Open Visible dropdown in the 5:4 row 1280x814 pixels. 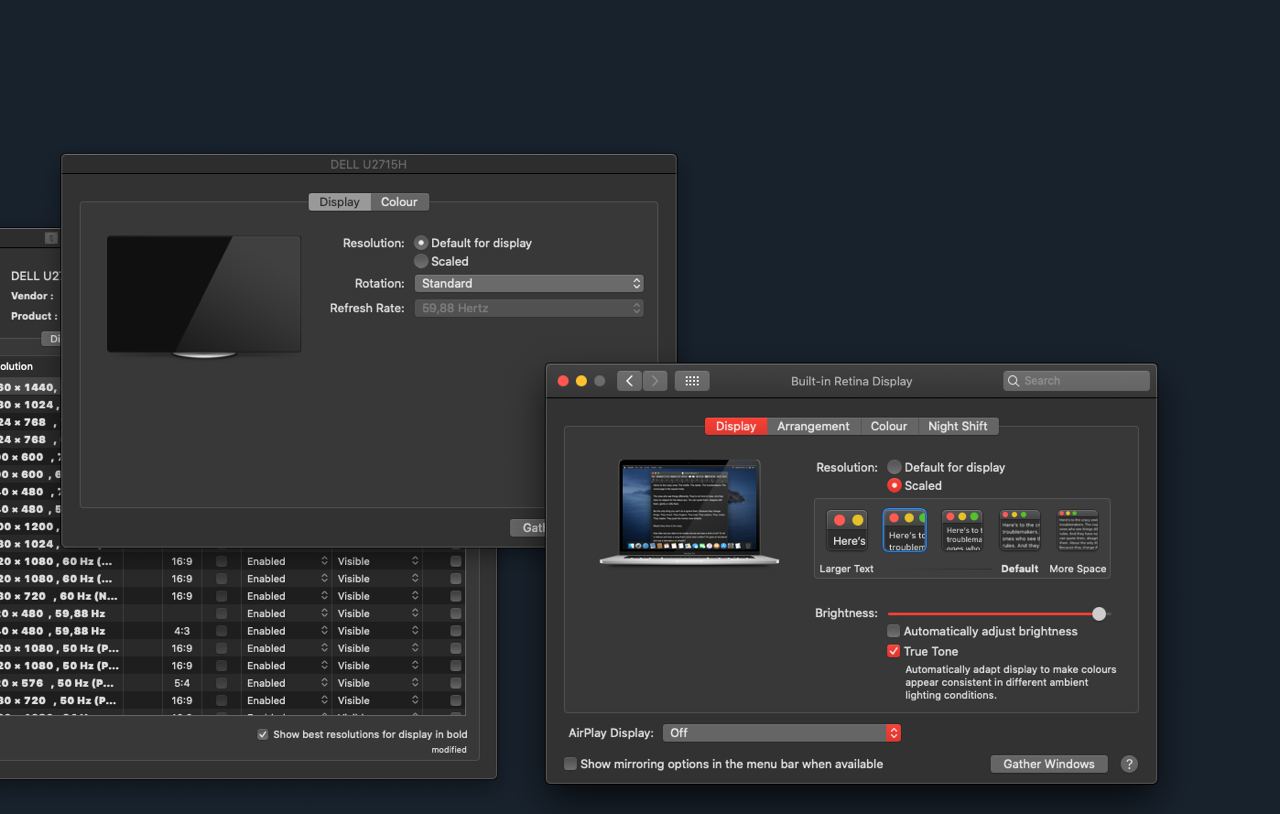(x=377, y=683)
